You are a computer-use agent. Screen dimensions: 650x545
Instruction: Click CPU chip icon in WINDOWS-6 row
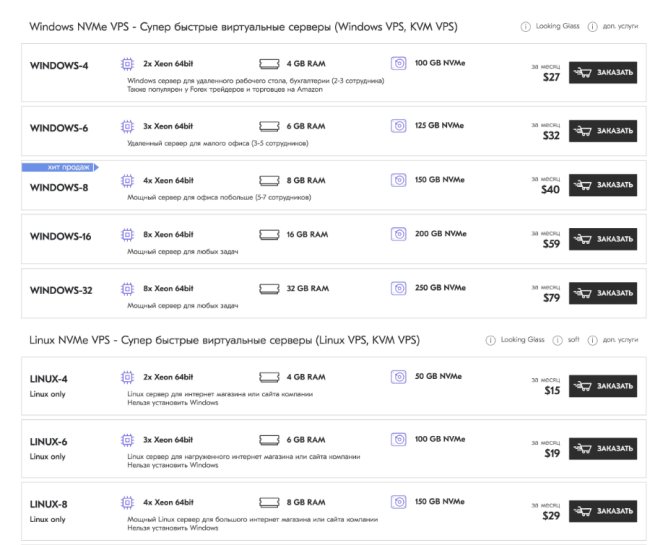127,126
